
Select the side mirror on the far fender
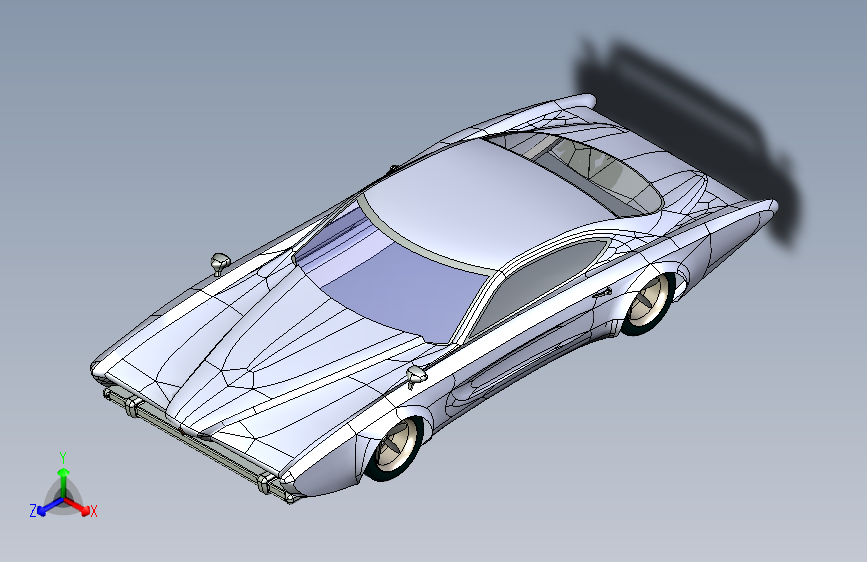click(x=220, y=263)
